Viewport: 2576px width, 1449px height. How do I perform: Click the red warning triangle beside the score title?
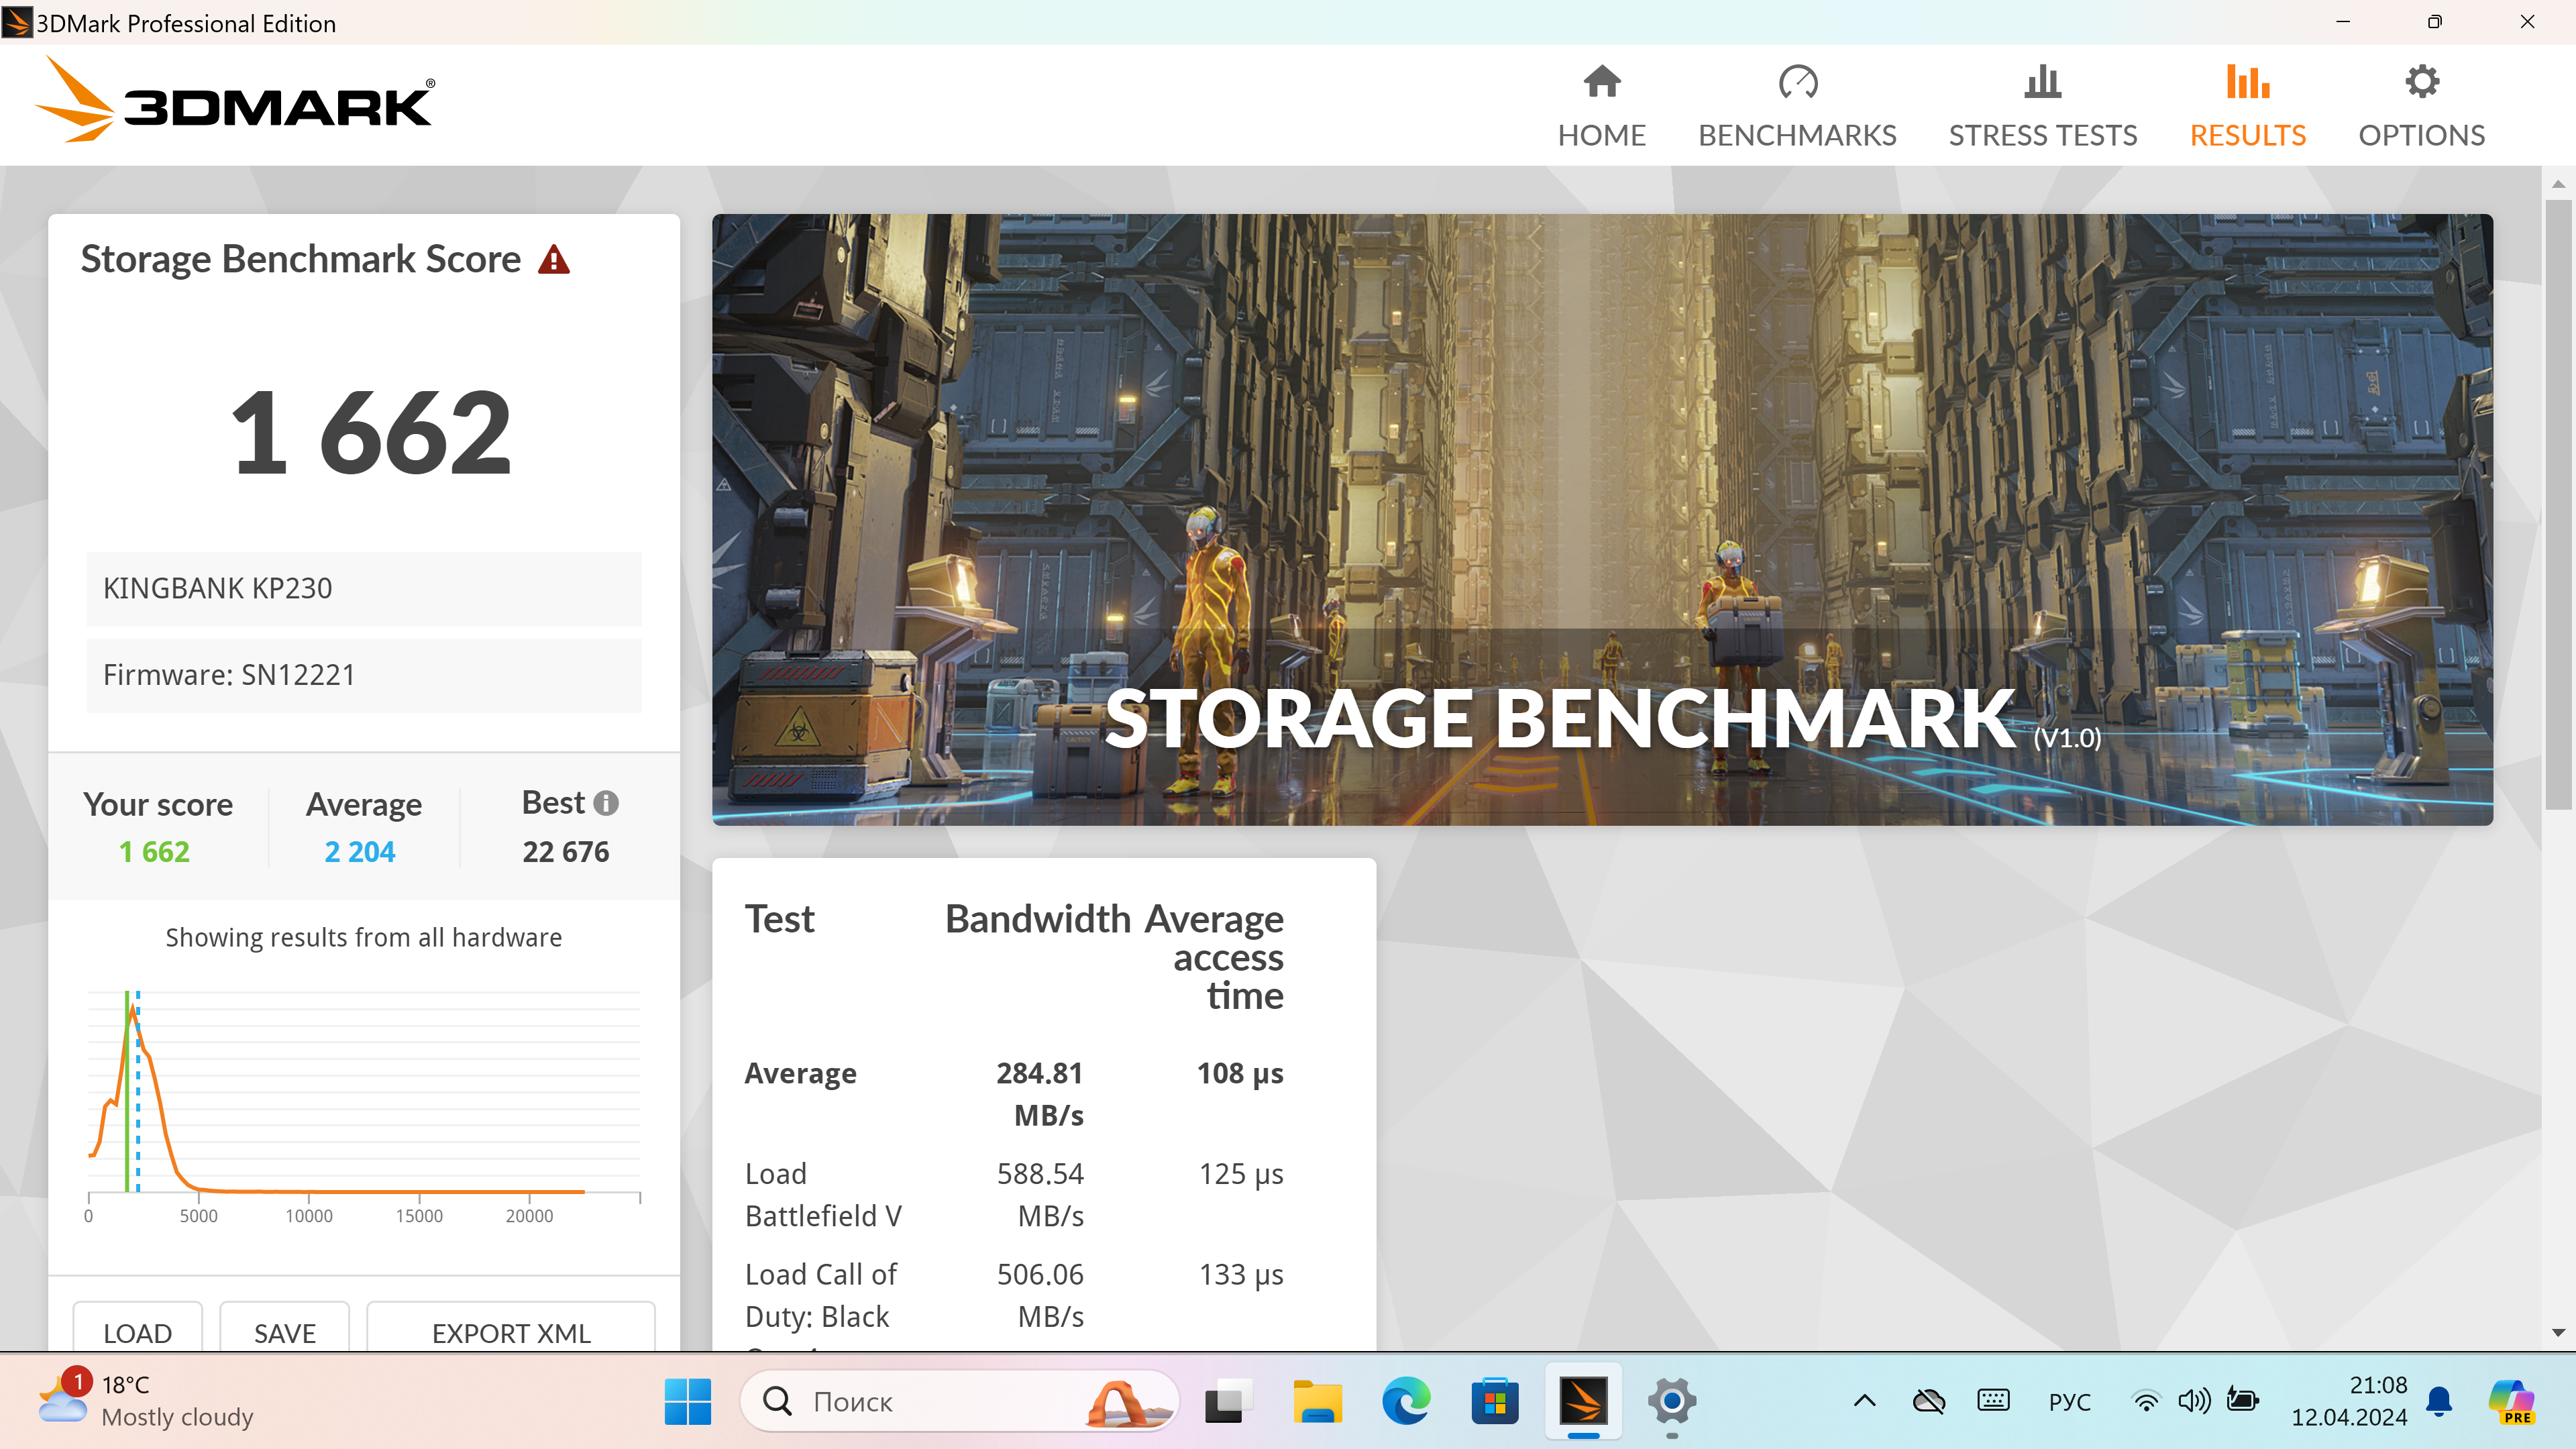553,260
